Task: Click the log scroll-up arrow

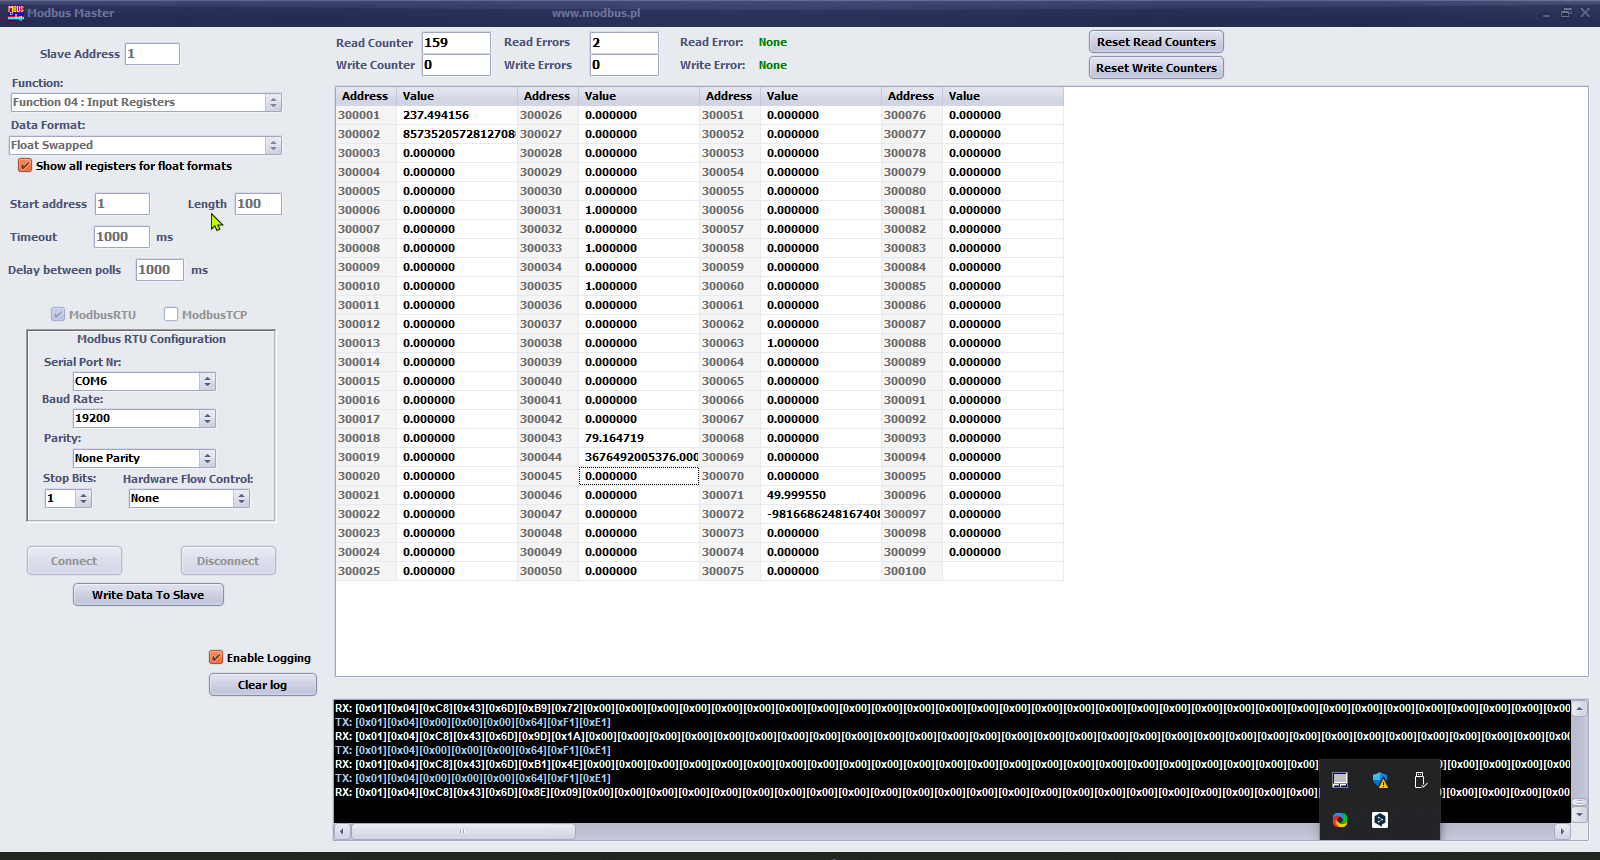Action: click(x=1580, y=708)
